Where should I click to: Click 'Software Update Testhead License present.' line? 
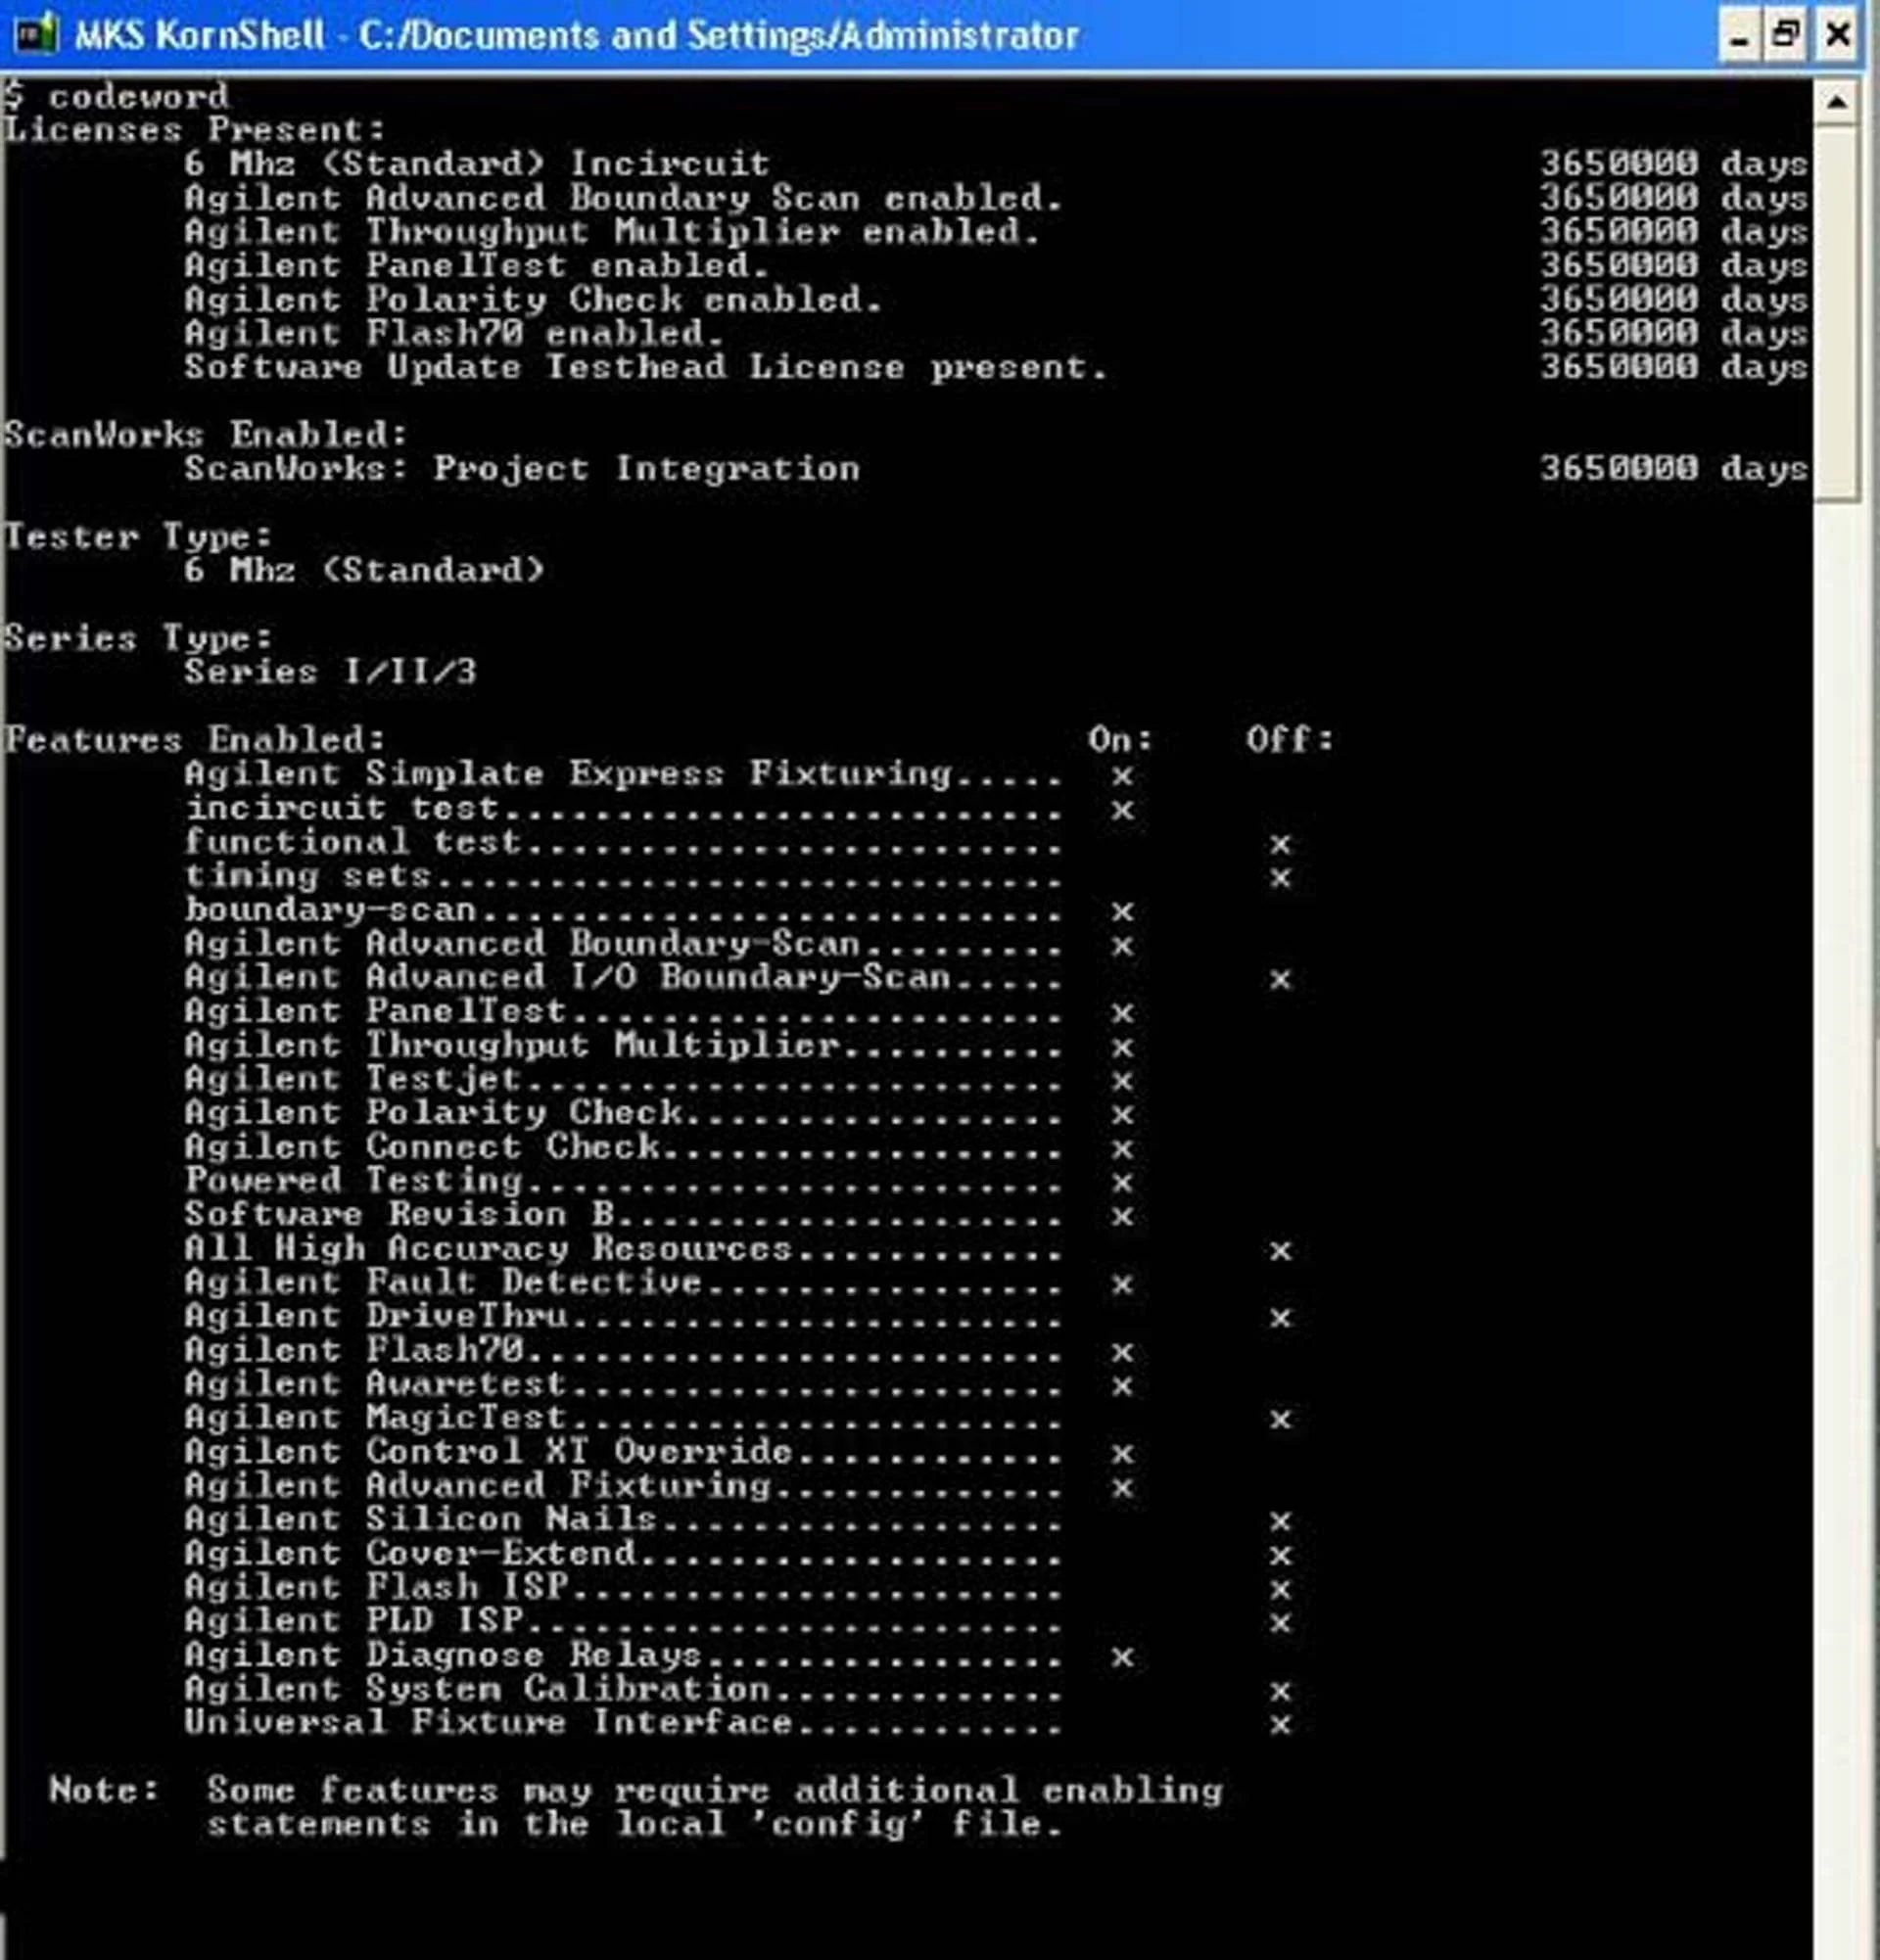tap(646, 367)
